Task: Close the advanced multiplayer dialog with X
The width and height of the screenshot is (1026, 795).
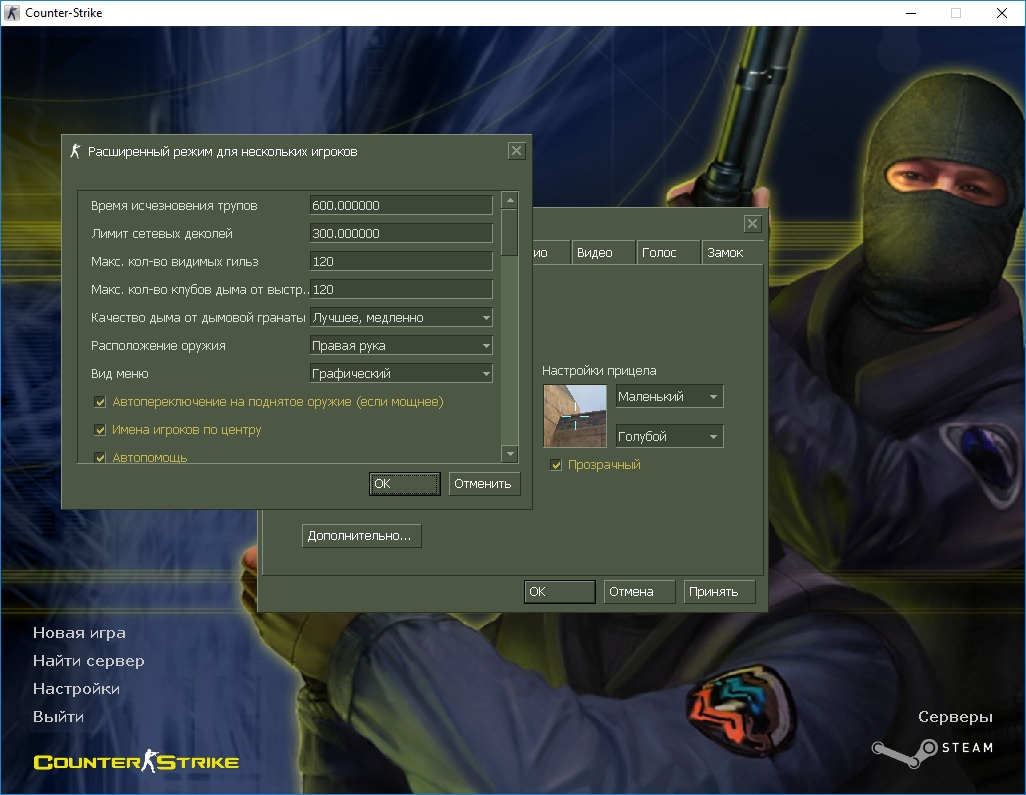Action: point(516,151)
